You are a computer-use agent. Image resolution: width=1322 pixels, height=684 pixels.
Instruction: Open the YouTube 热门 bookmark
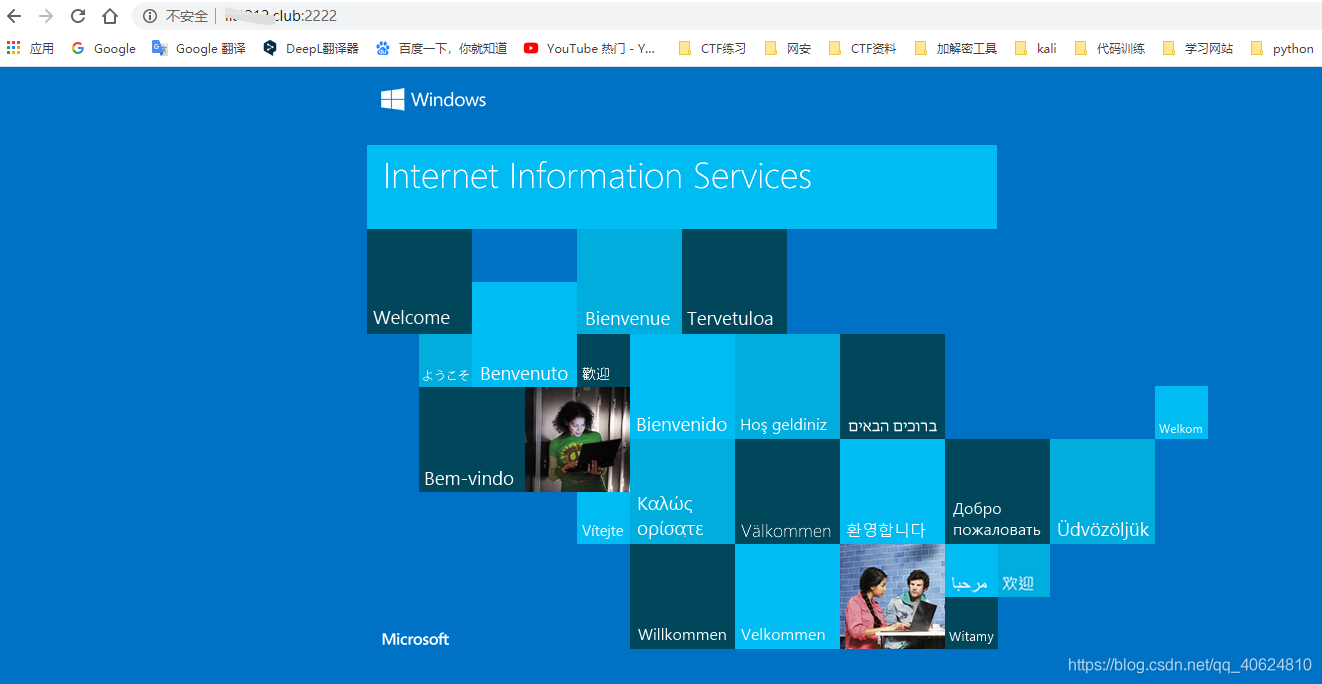(x=589, y=48)
